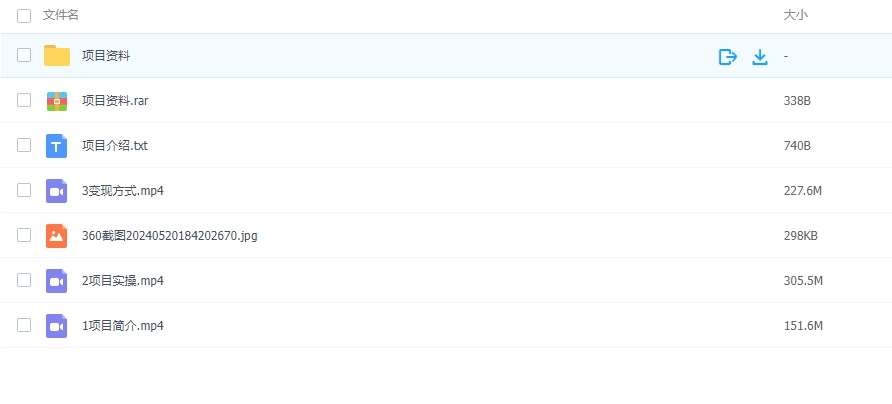Image resolution: width=892 pixels, height=404 pixels.
Task: Click the blue text file icon for 项目介绍.txt
Action: click(57, 146)
